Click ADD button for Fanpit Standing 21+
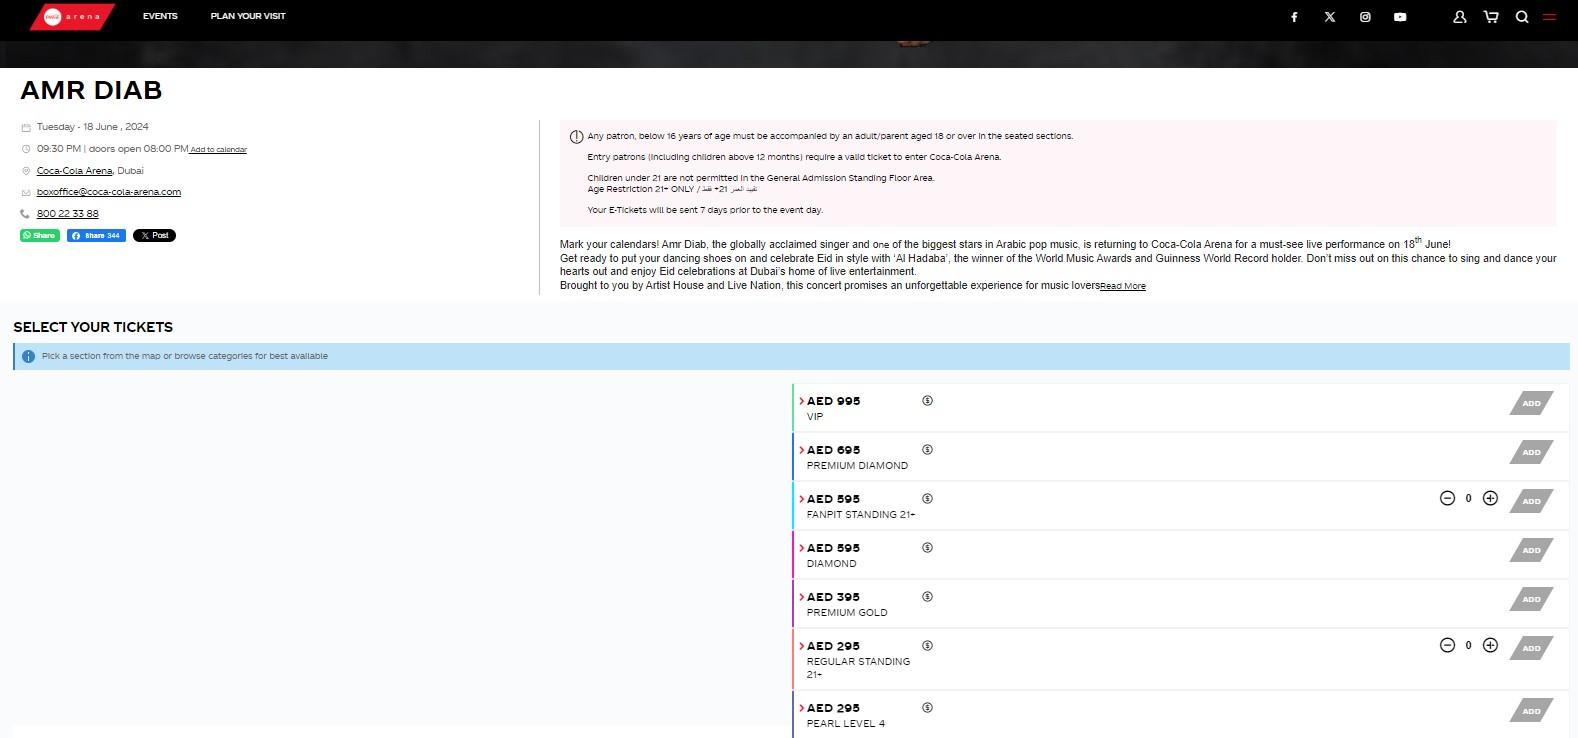 point(1531,501)
